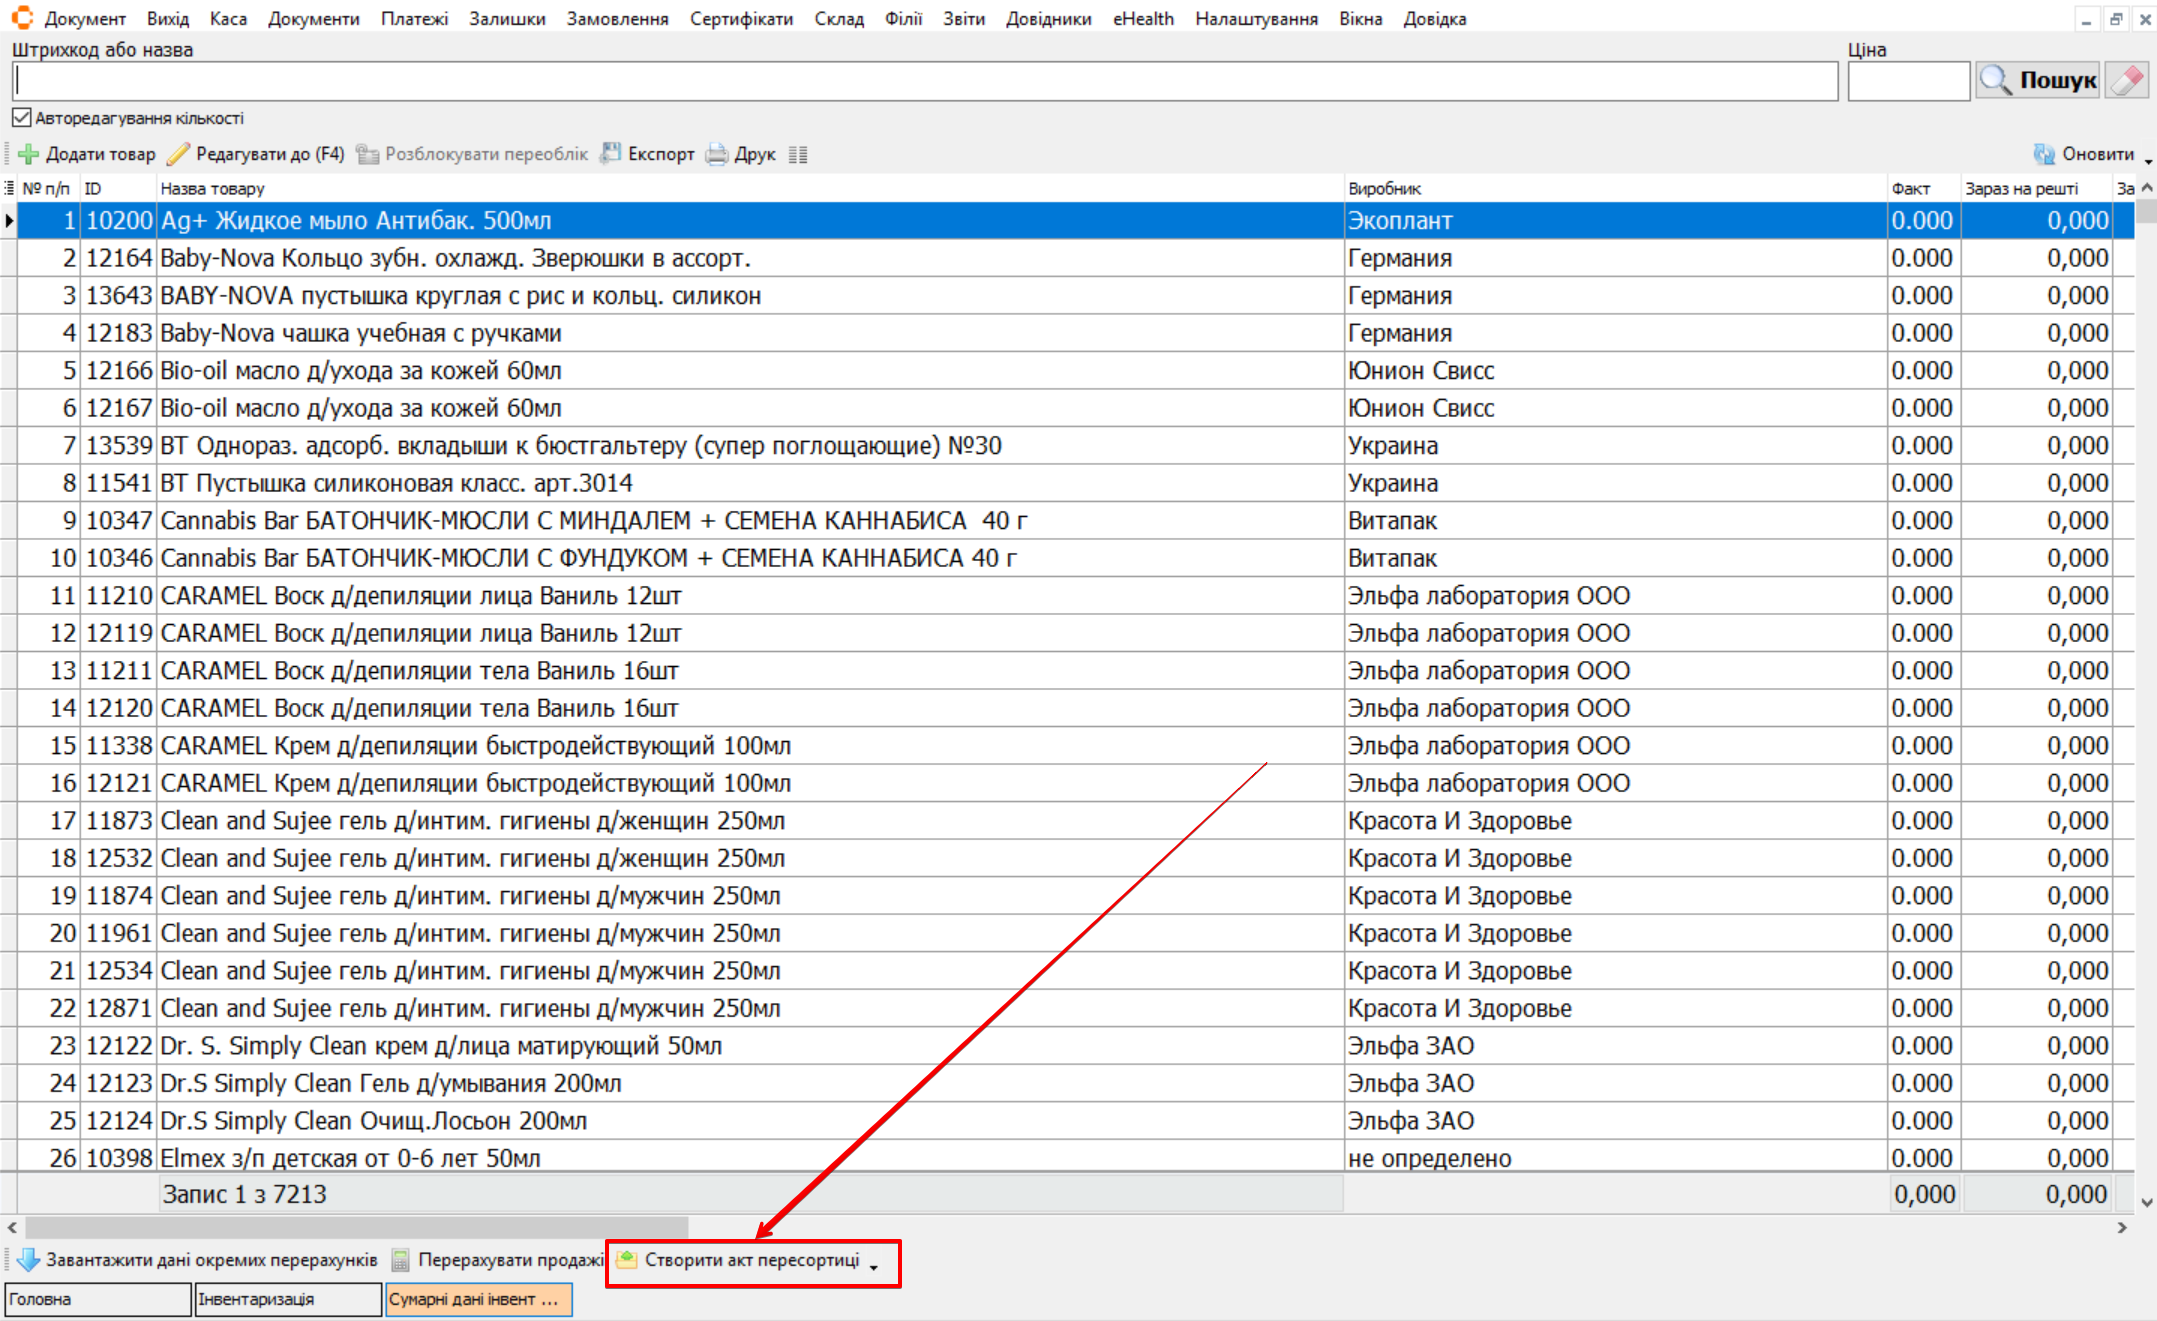Click the Друк printer icon

[x=717, y=154]
